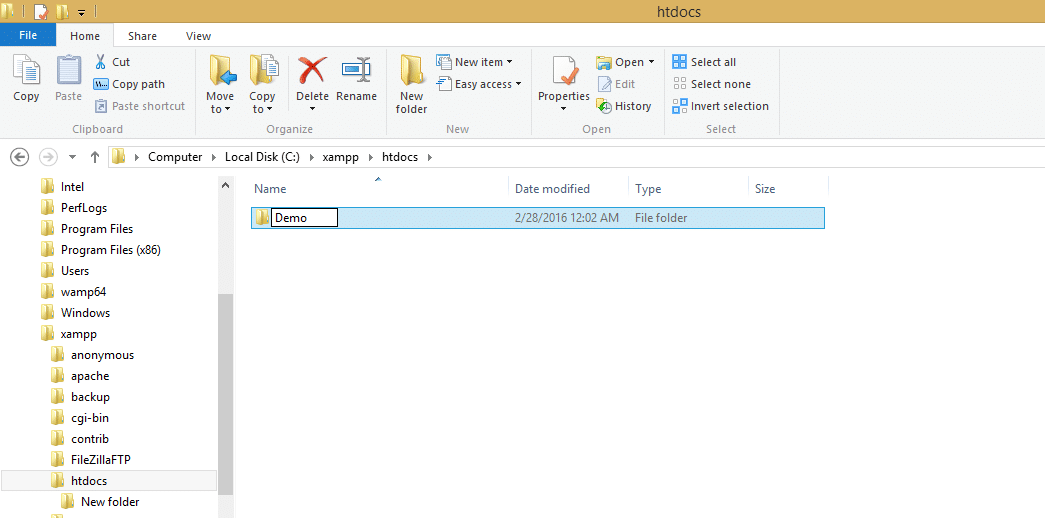Click htdocs in the address breadcrumb
Screen dimensions: 1045x518
pos(402,157)
